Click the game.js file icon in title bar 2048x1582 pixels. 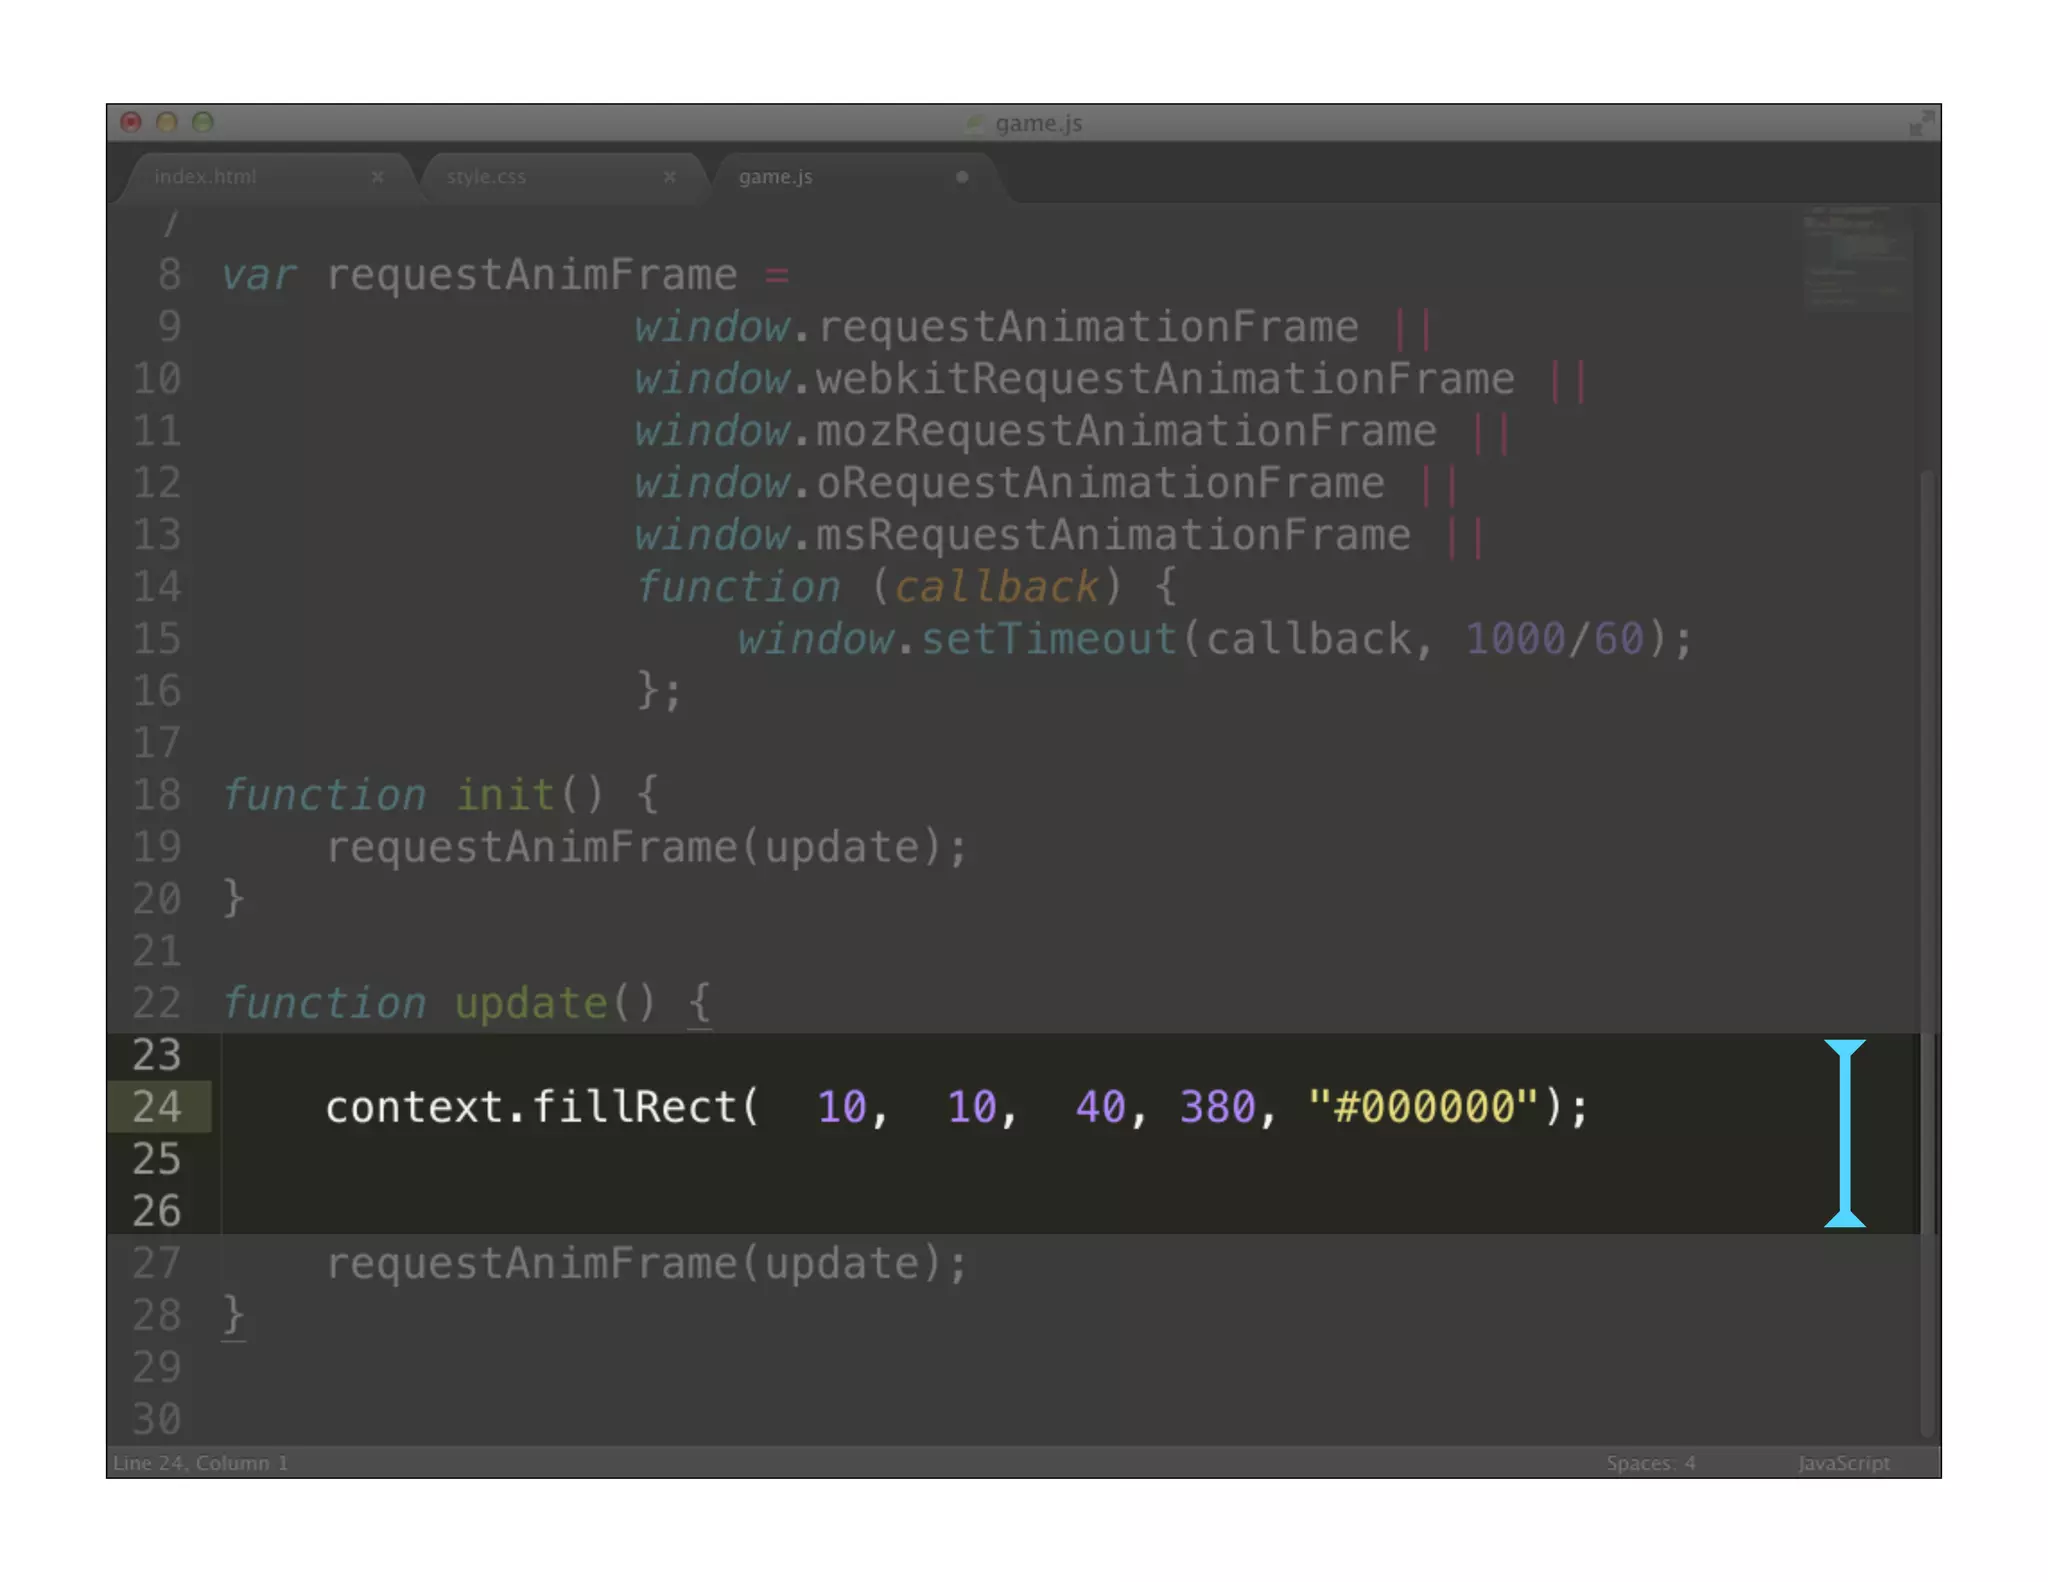974,123
